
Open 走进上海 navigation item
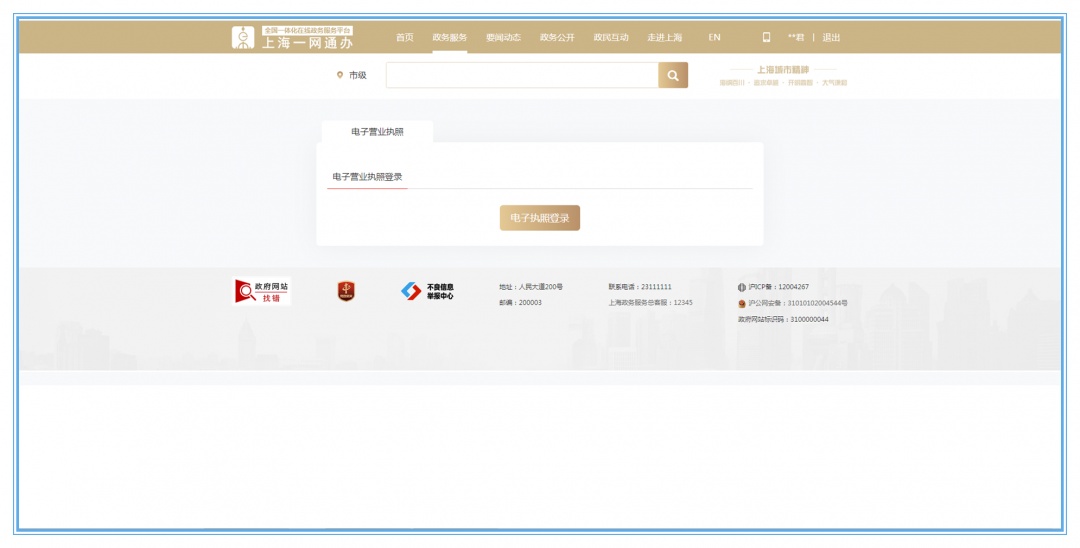(665, 37)
